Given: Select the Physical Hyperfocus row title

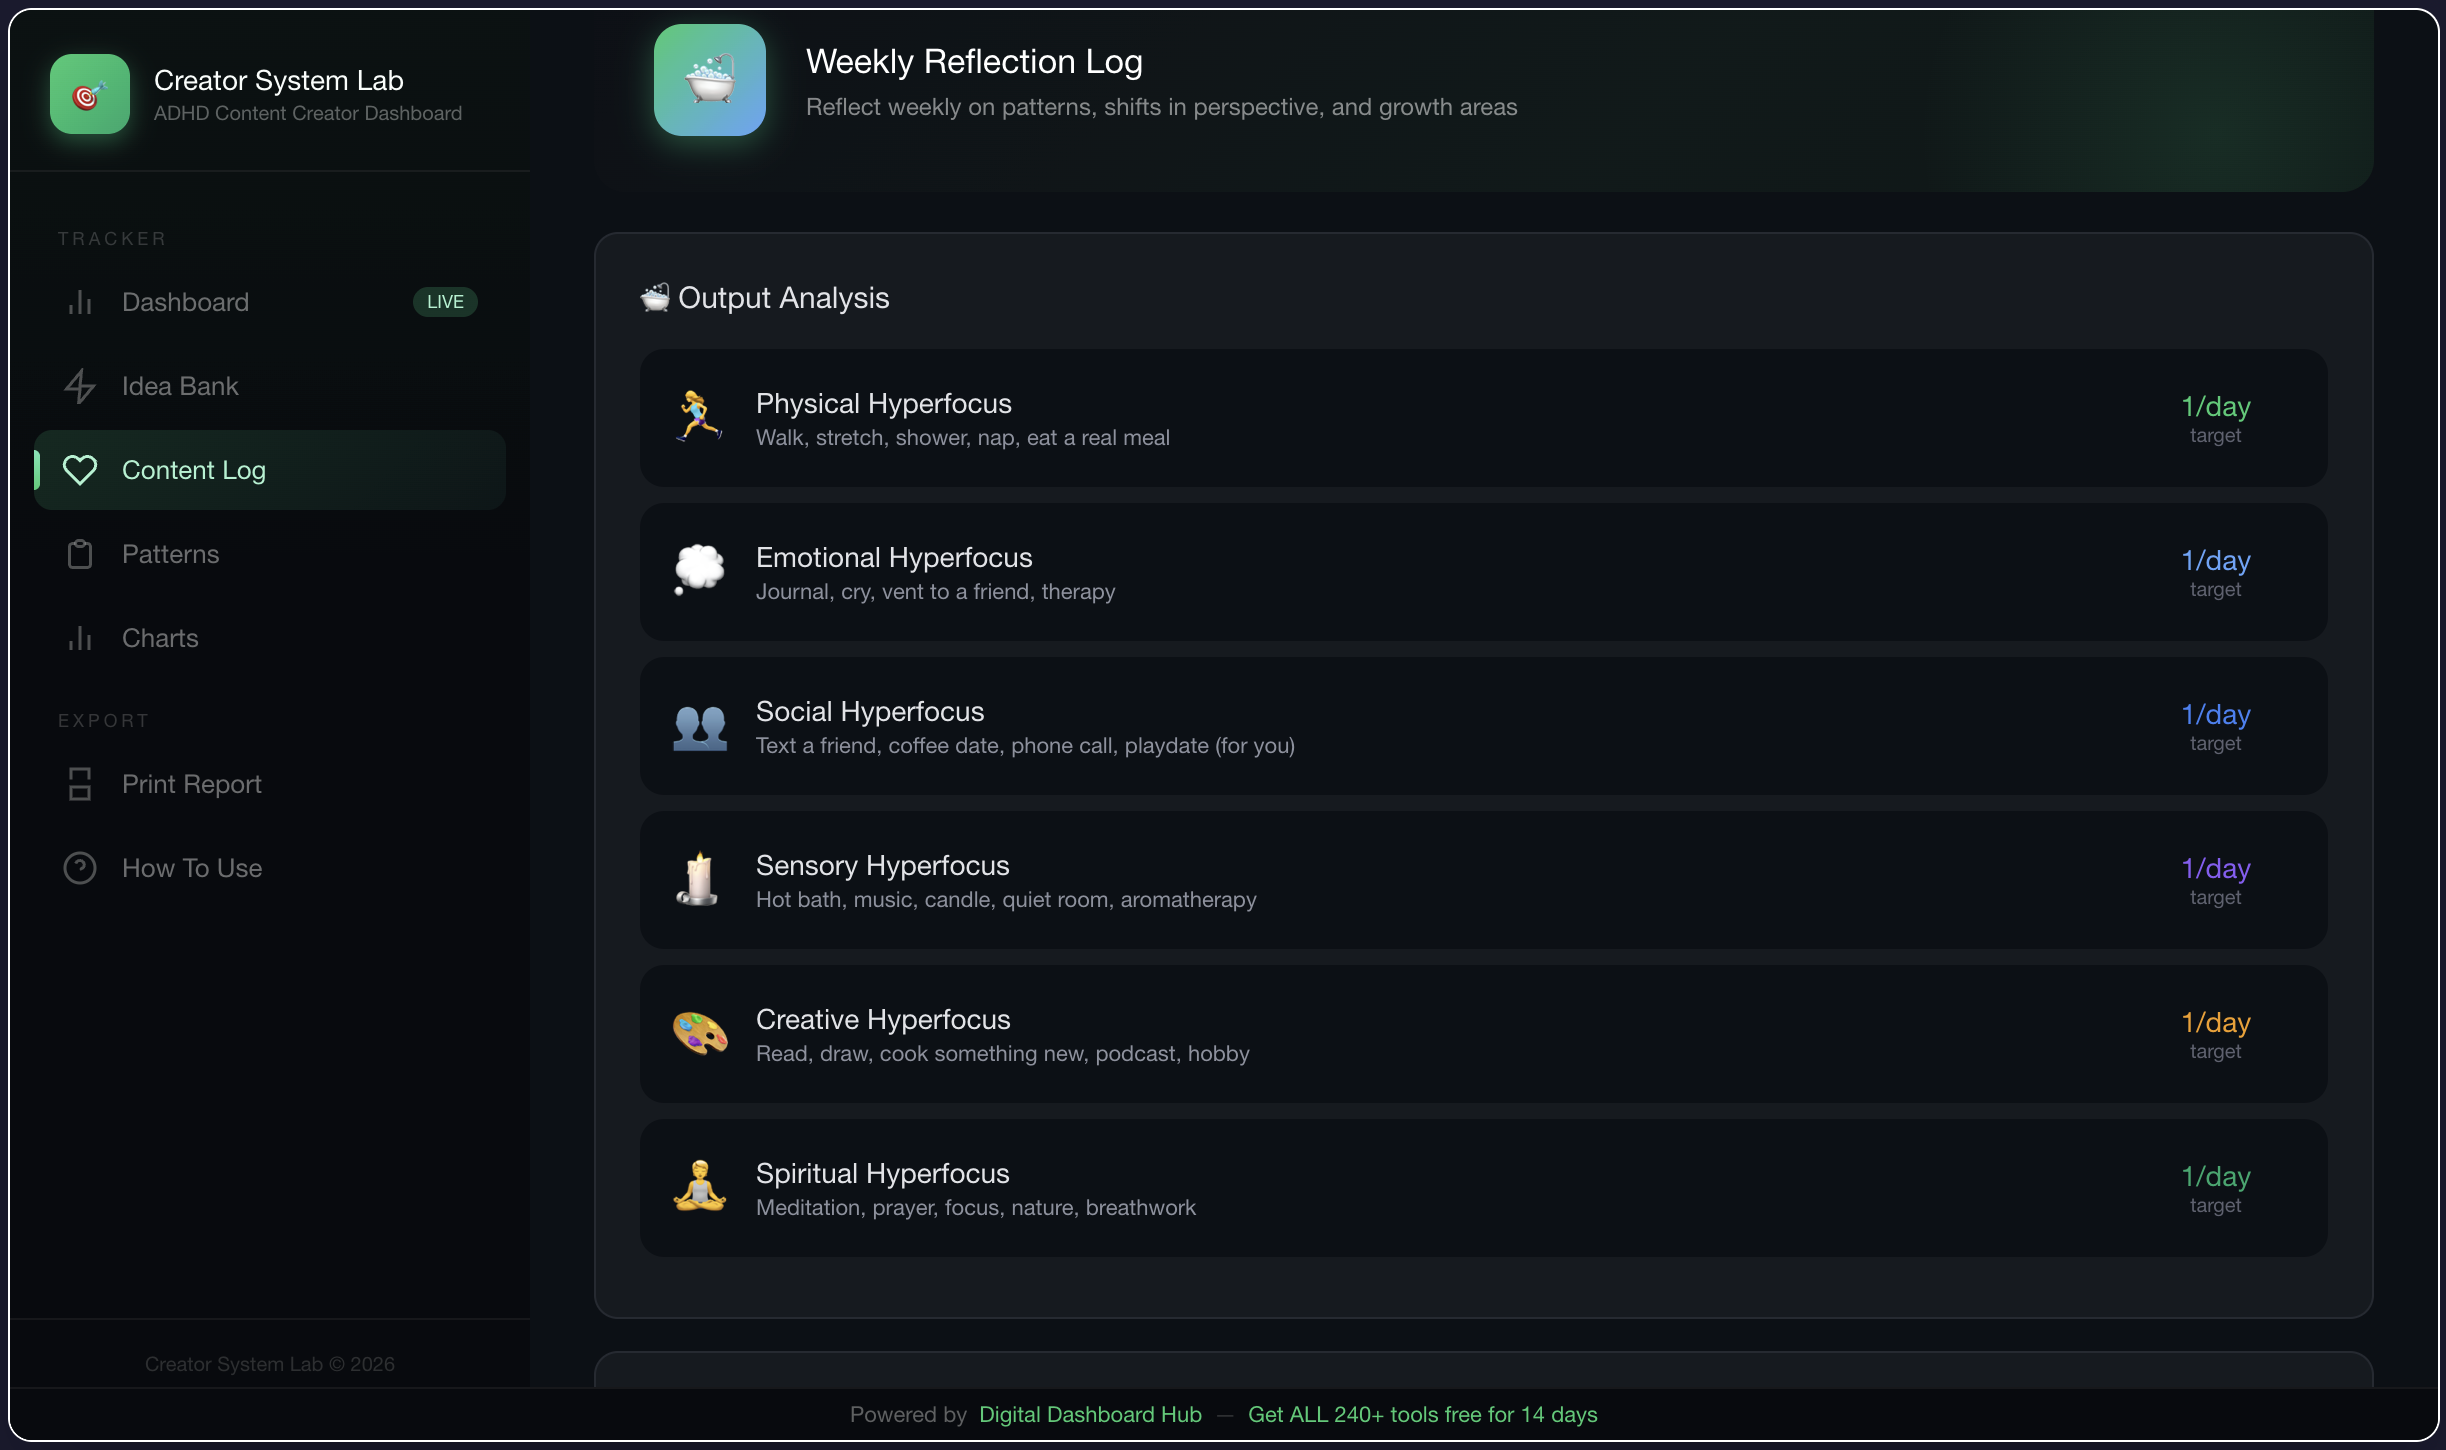Looking at the screenshot, I should (x=883, y=404).
